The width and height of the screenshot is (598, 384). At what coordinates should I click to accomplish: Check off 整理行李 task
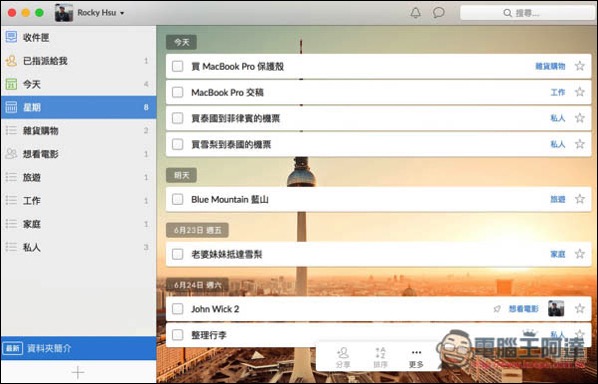click(x=177, y=335)
